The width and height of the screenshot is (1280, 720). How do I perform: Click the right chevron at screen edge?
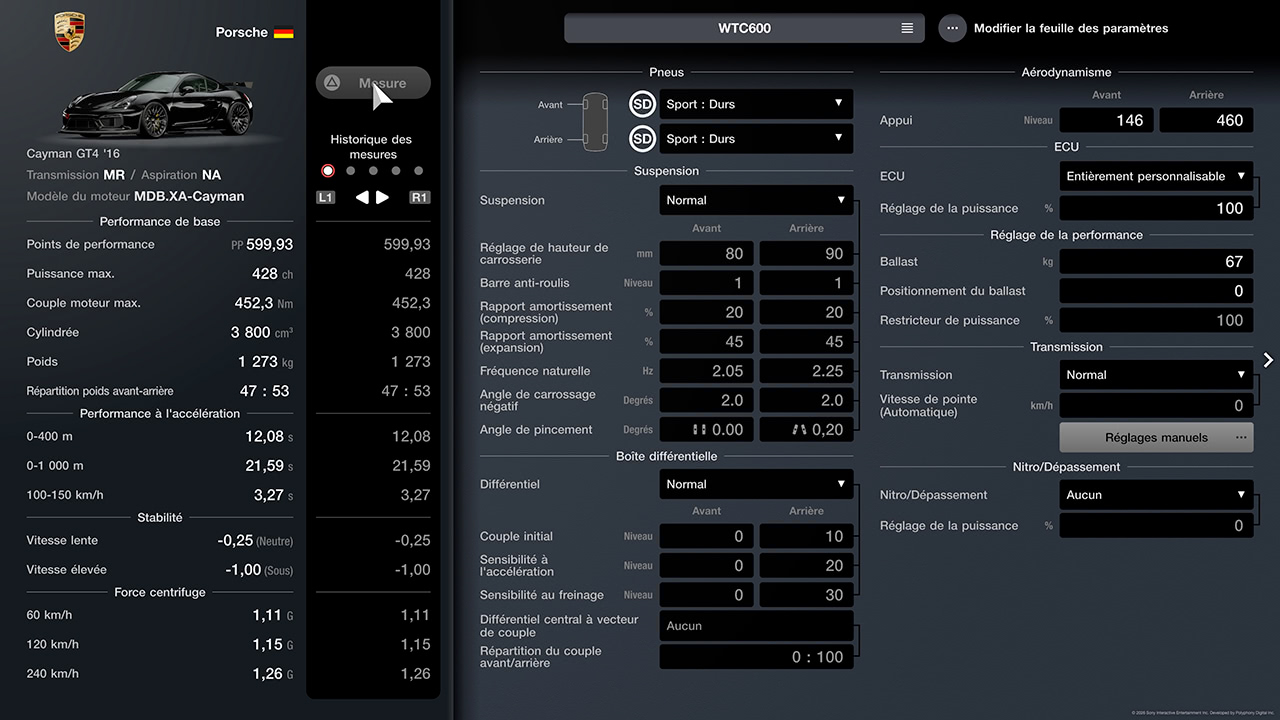pyautogui.click(x=1268, y=360)
